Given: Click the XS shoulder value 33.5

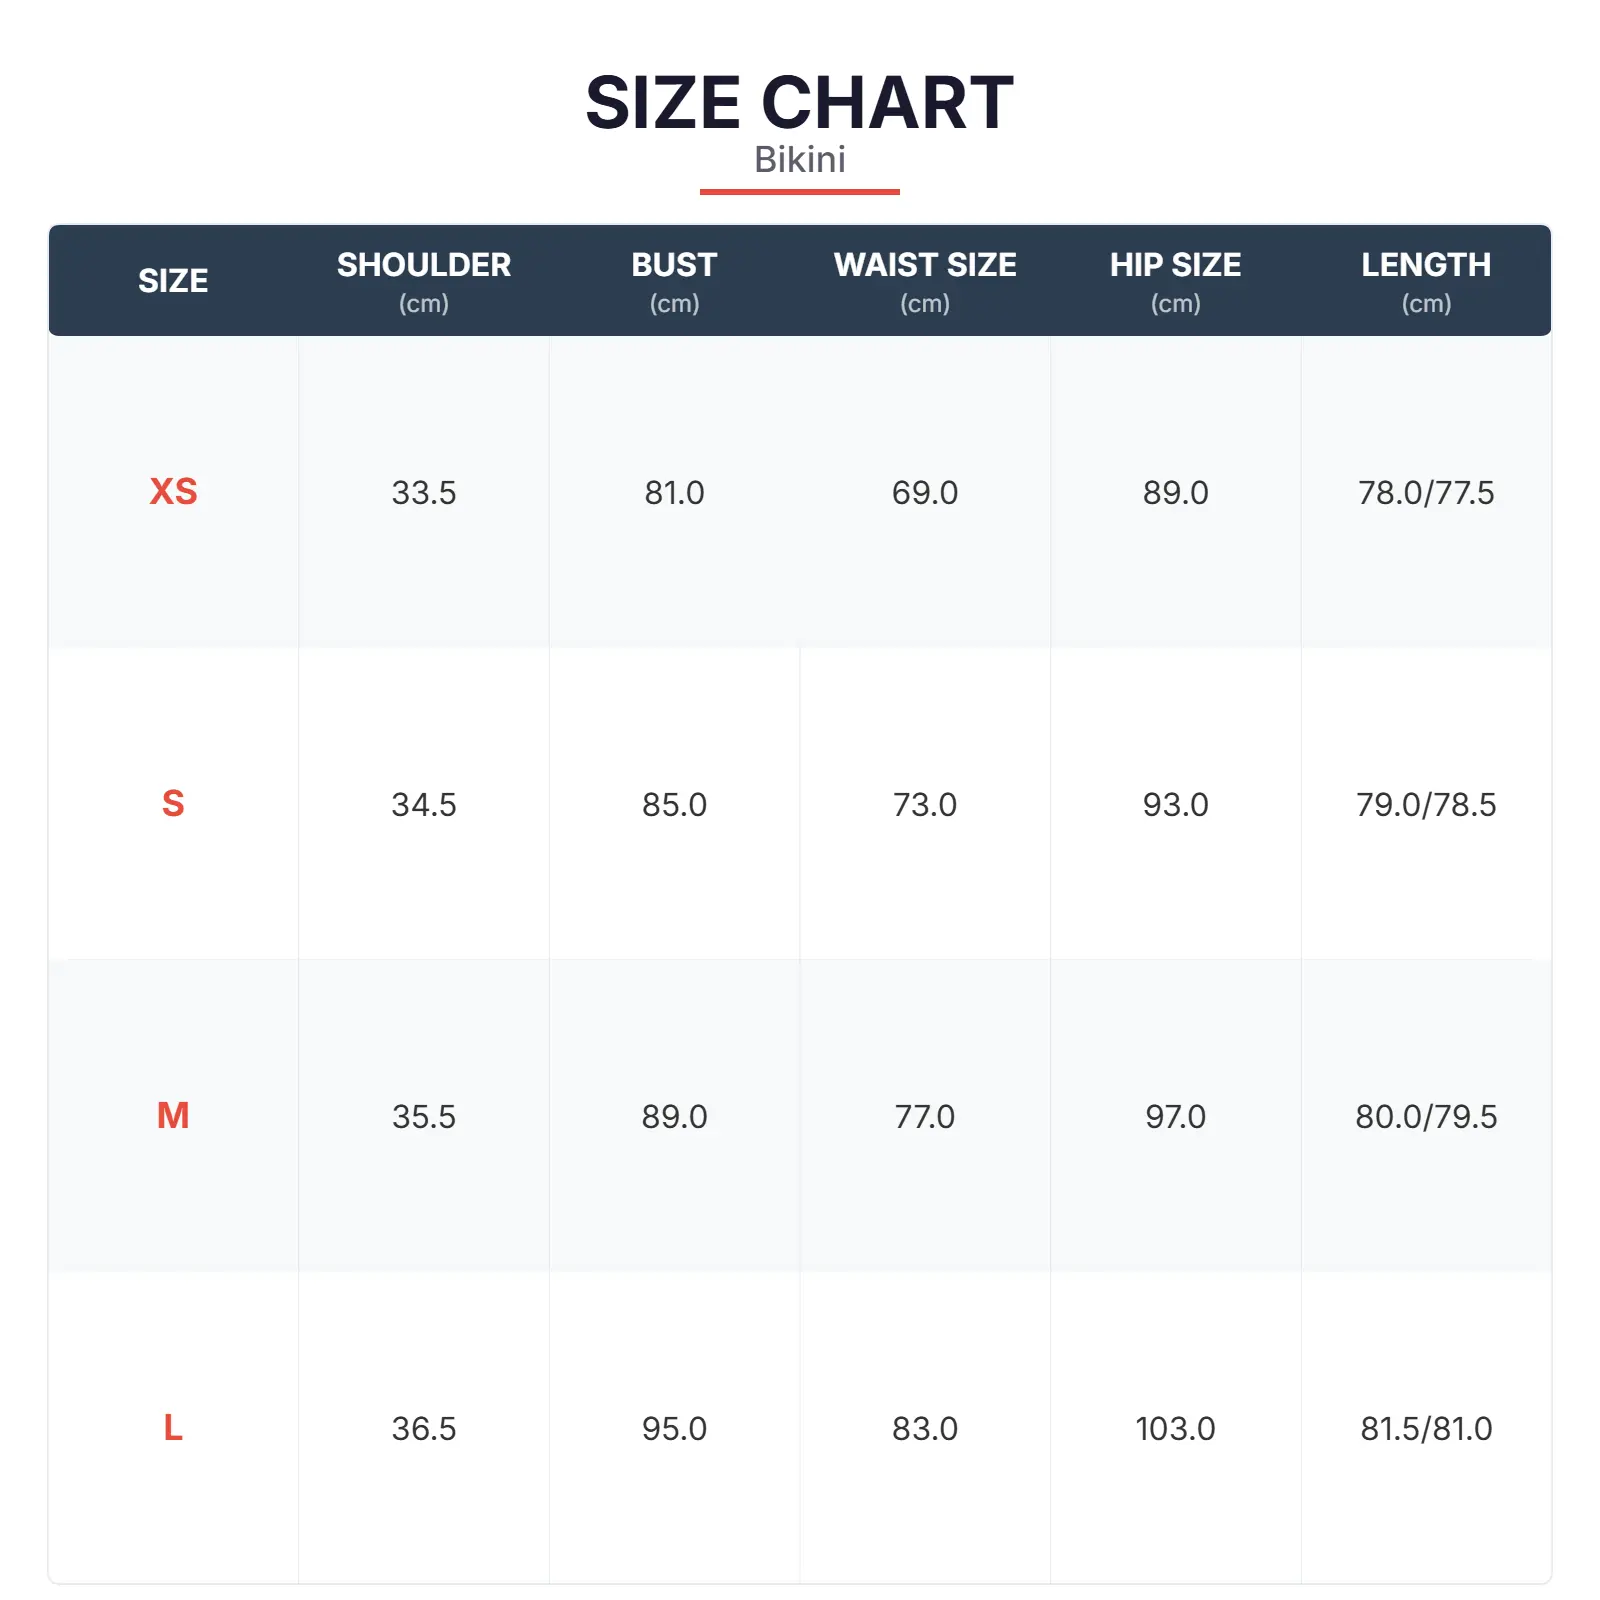Looking at the screenshot, I should point(423,493).
